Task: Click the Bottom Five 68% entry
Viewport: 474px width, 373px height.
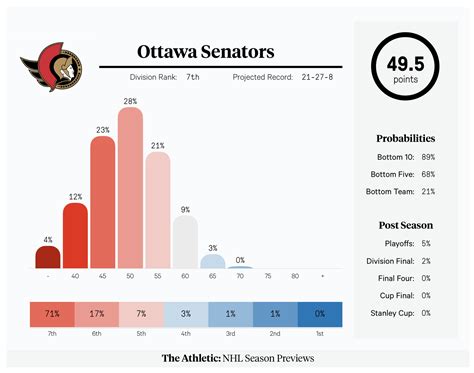Action: (x=403, y=174)
